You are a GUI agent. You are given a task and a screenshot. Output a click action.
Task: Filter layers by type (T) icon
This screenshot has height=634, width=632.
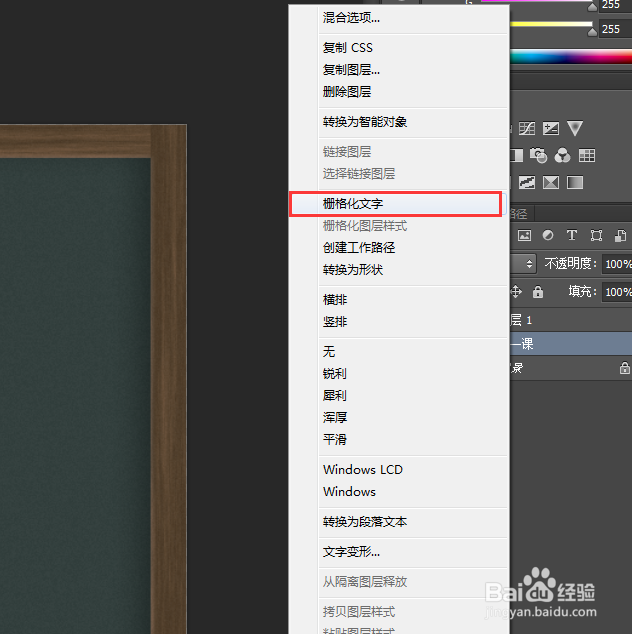(x=572, y=235)
